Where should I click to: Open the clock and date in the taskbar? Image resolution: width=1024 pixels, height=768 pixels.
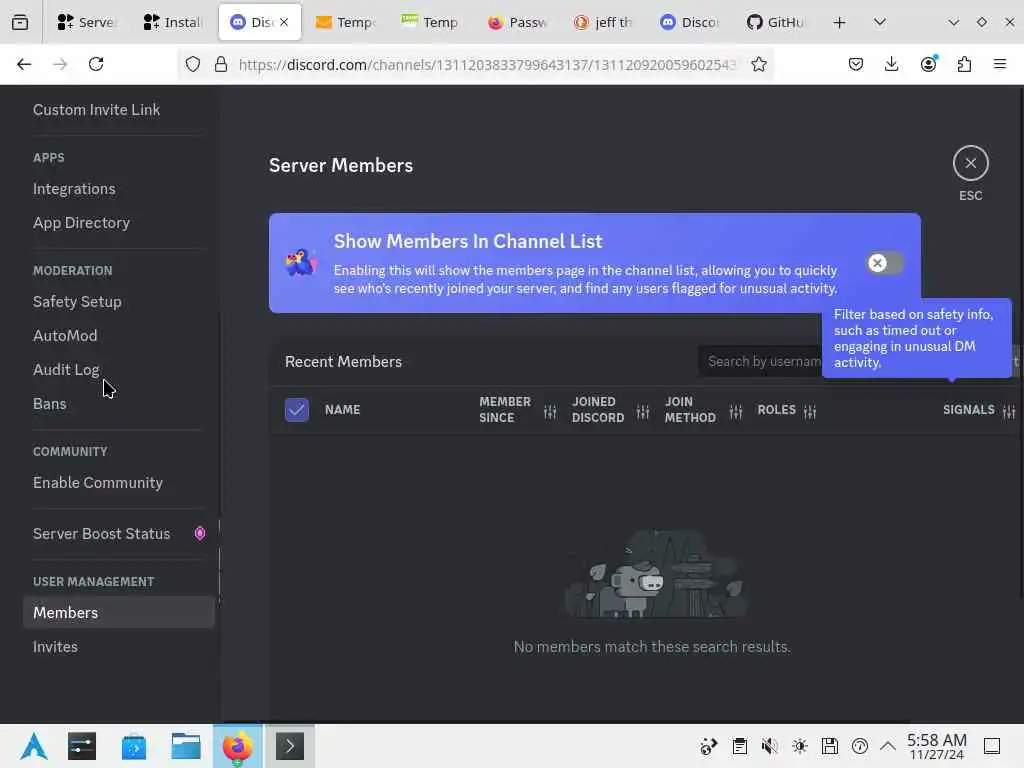[936, 746]
